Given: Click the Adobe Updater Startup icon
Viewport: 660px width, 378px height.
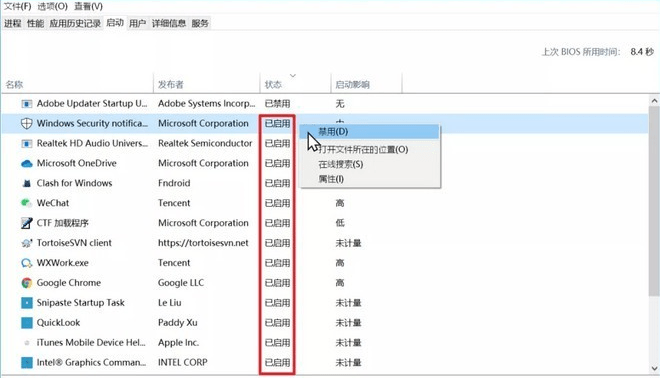Looking at the screenshot, I should click(x=27, y=104).
